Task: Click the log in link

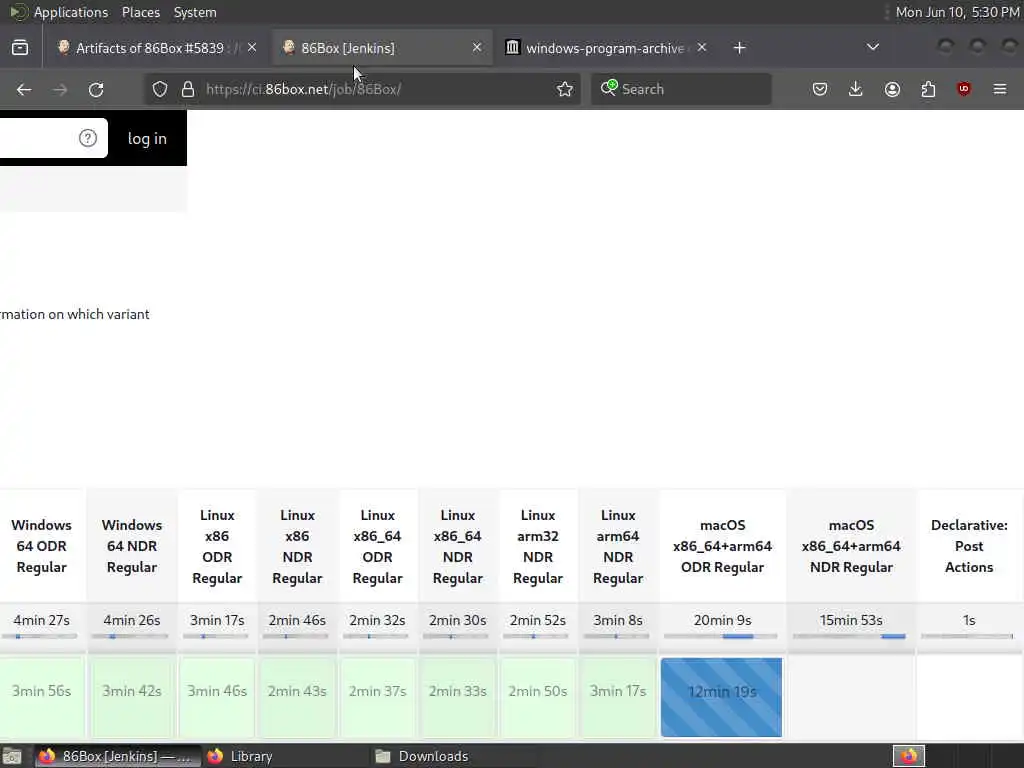Action: click(x=147, y=138)
